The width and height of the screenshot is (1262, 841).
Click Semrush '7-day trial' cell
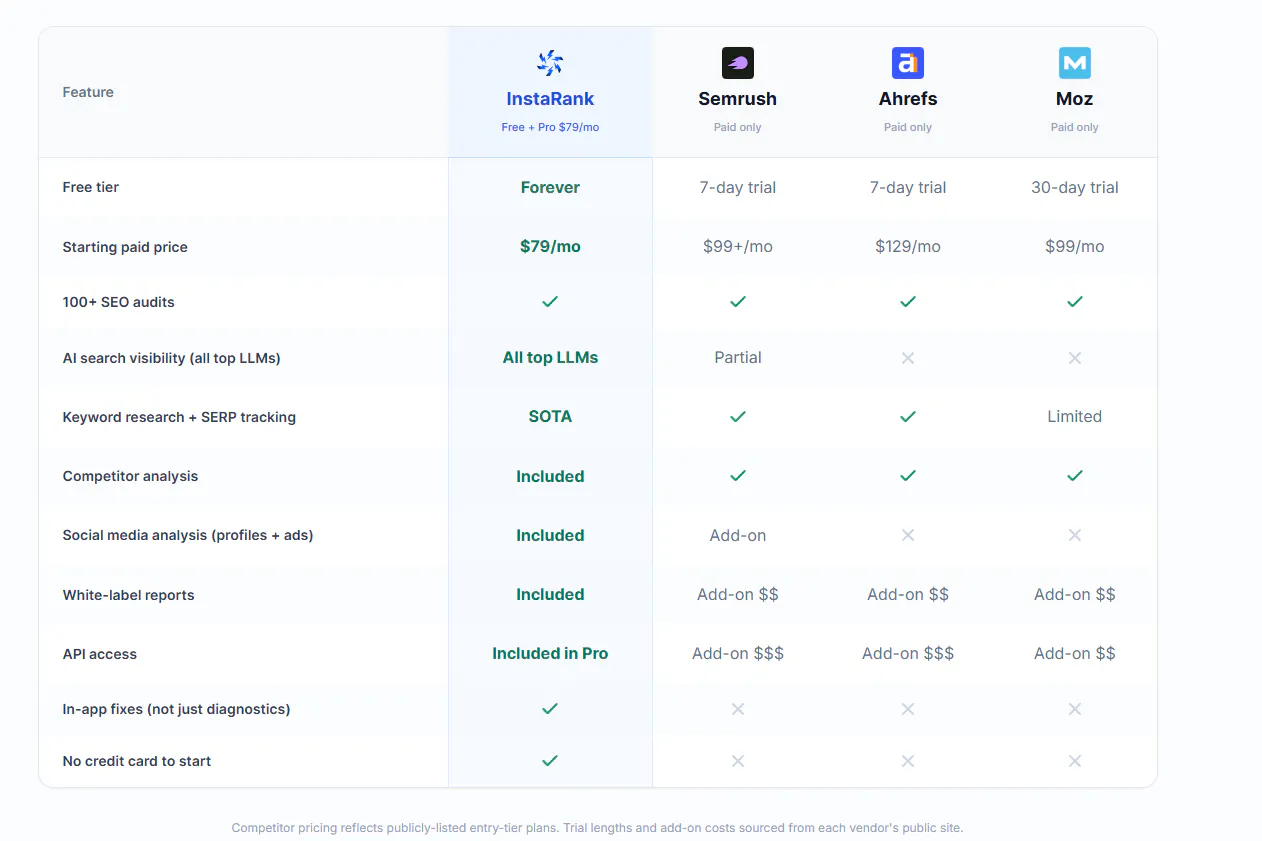point(738,187)
